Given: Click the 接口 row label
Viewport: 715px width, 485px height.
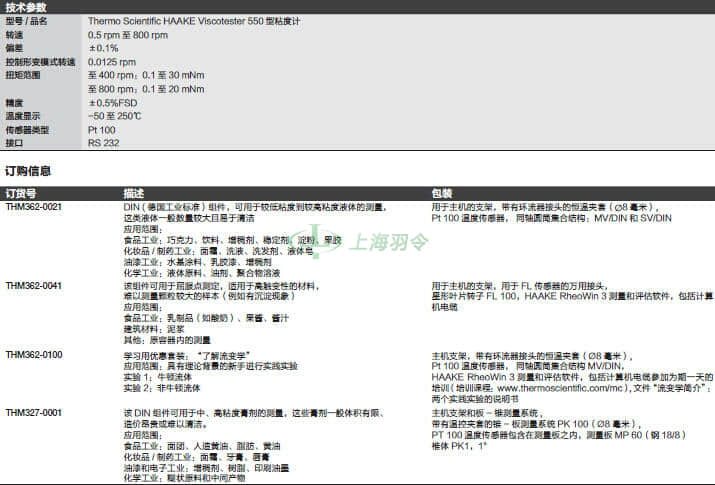Looking at the screenshot, I should 14,143.
